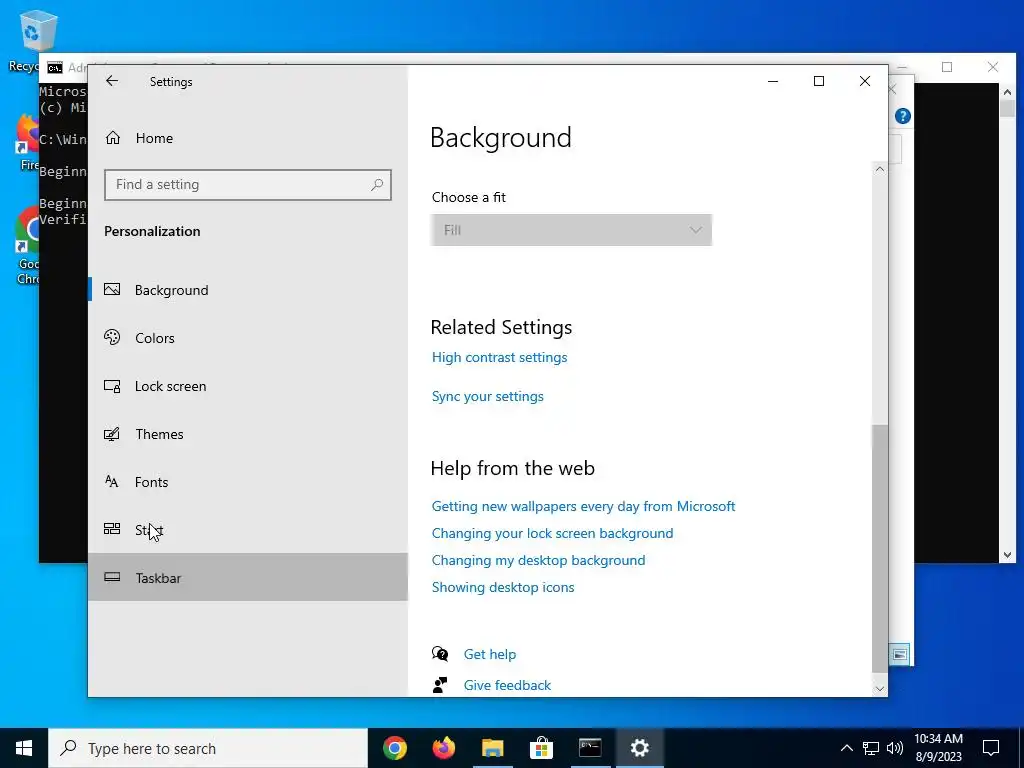The image size is (1024, 768).
Task: Click the Settings gear in the taskbar
Action: [x=639, y=748]
